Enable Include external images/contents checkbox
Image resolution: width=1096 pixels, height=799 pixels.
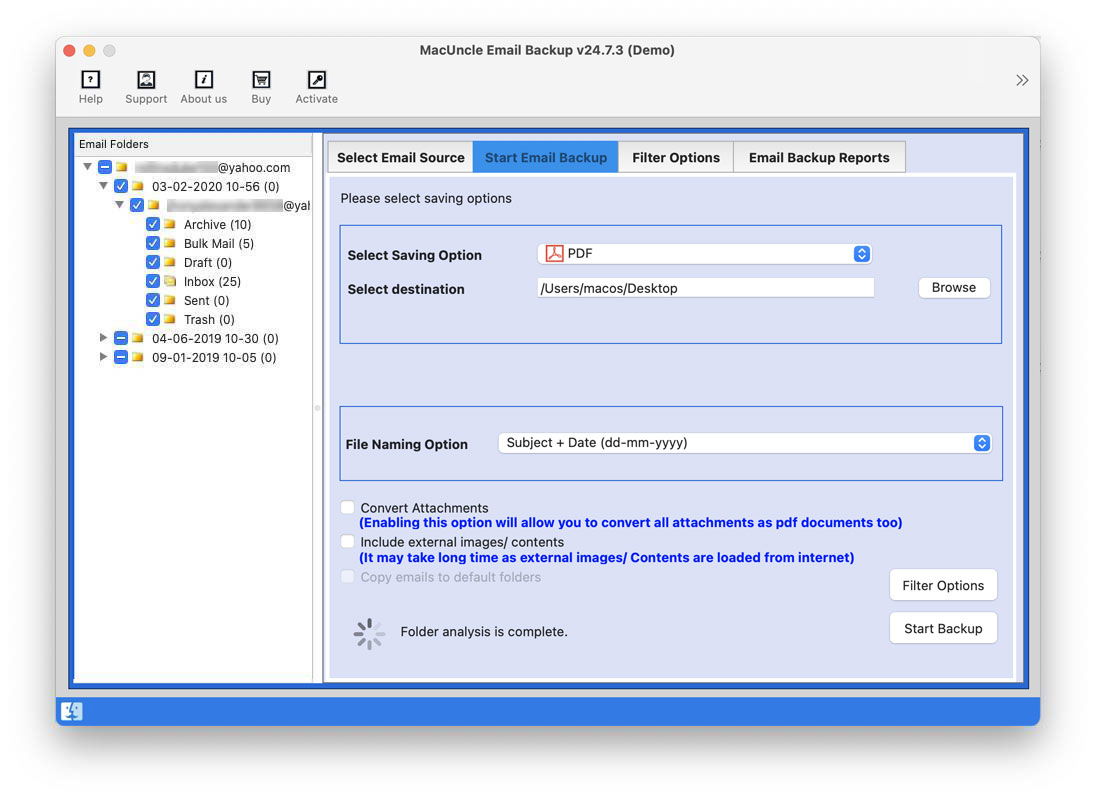coord(347,542)
